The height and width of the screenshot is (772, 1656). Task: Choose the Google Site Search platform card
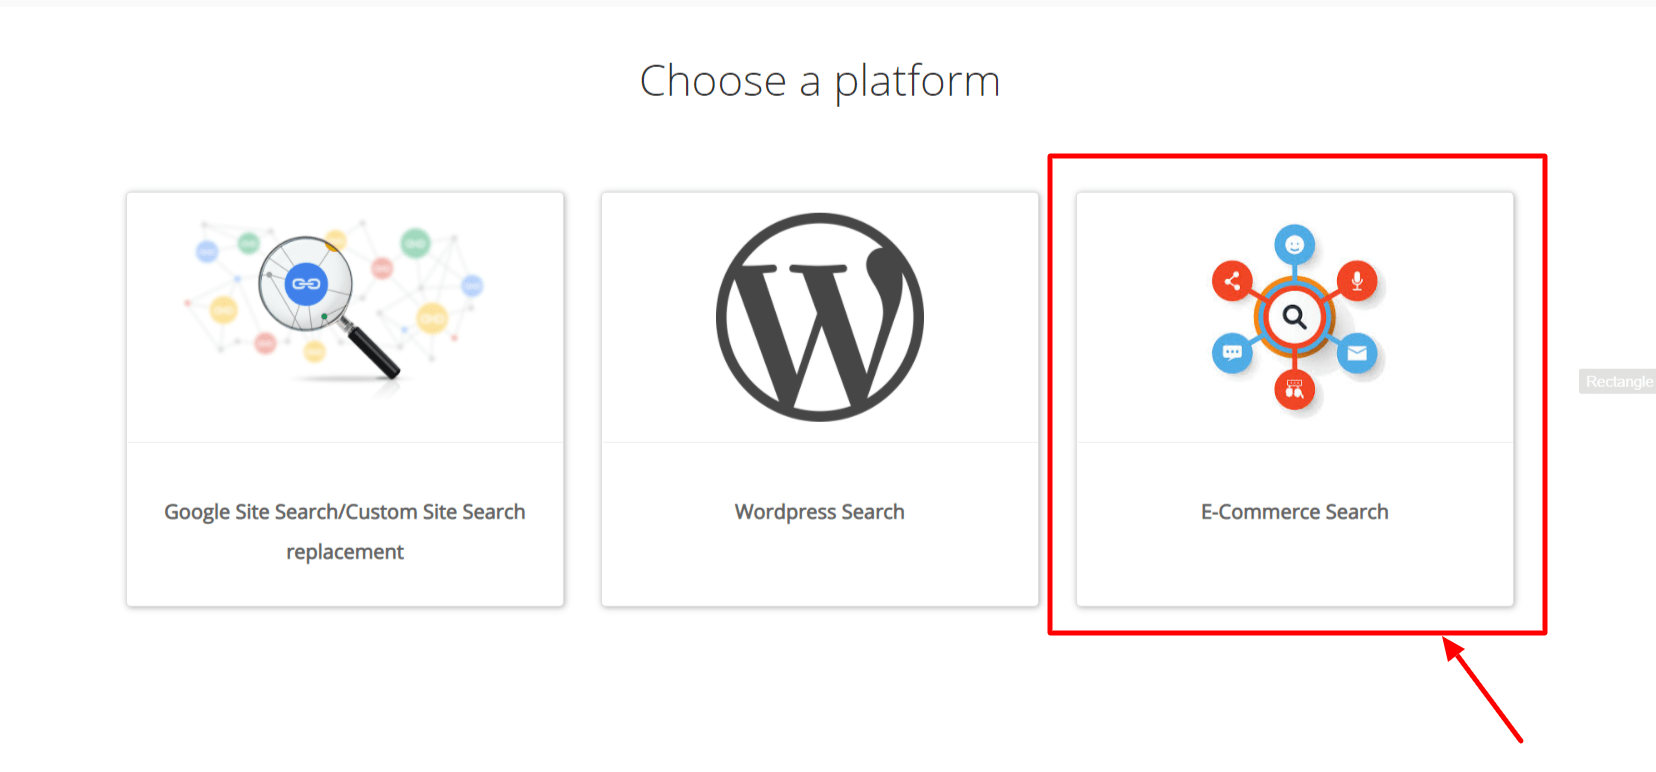pyautogui.click(x=345, y=399)
